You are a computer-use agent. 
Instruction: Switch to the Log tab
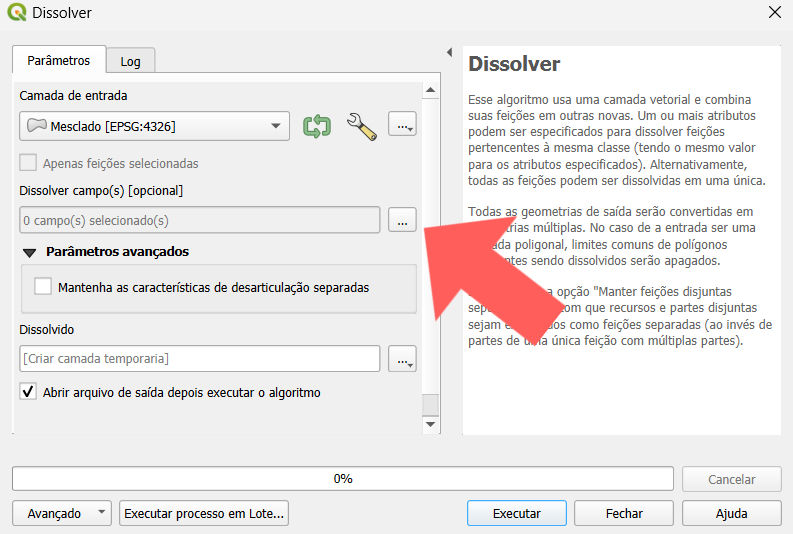[x=130, y=62]
